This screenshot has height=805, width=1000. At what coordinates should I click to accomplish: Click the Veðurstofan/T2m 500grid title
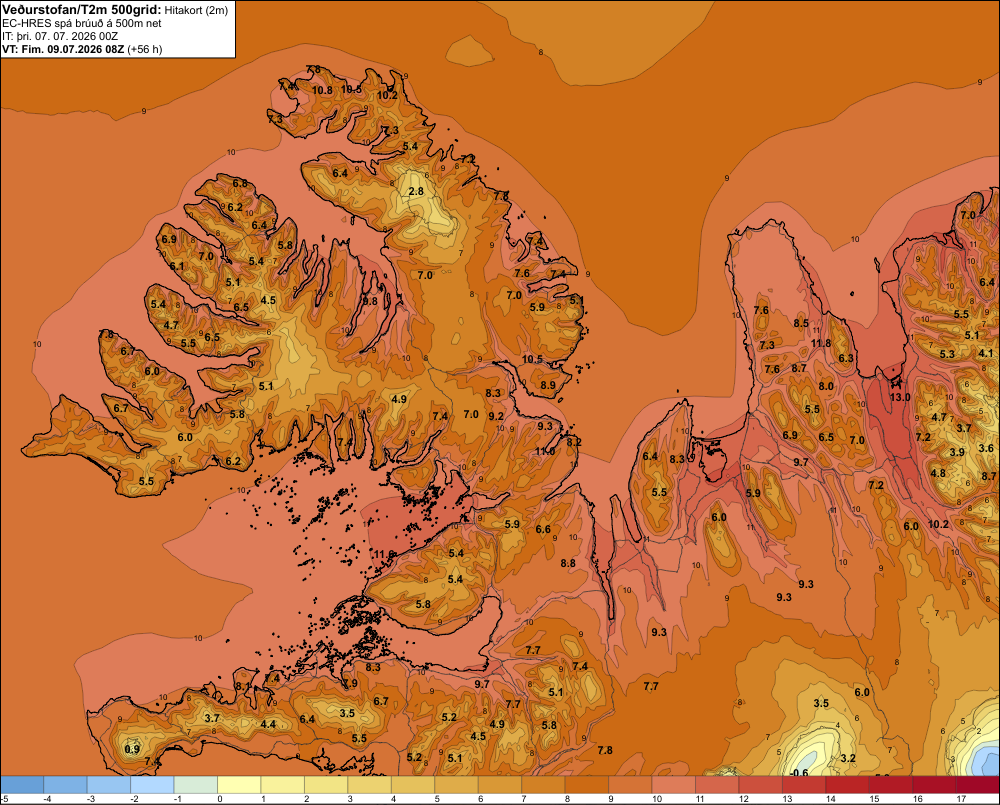point(82,9)
